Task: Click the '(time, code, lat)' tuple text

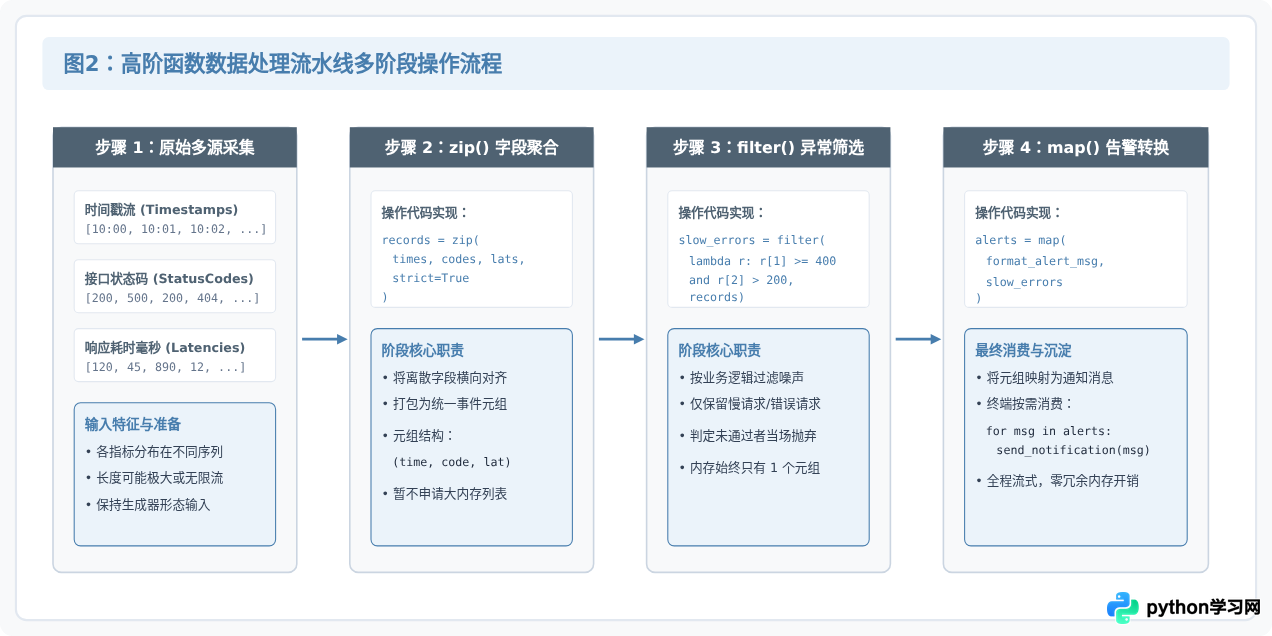Action: coord(452,462)
